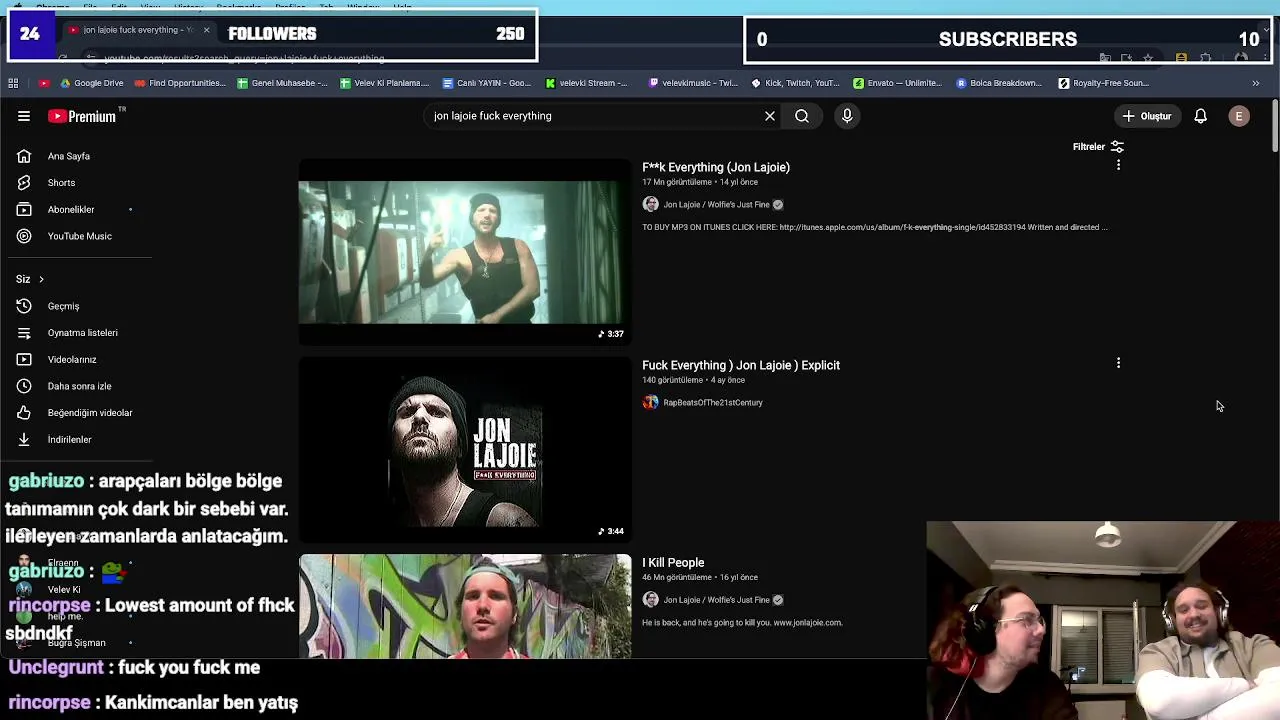Open F**k Everything (Jon Lajoie) title link
This screenshot has width=1280, height=720.
(716, 167)
